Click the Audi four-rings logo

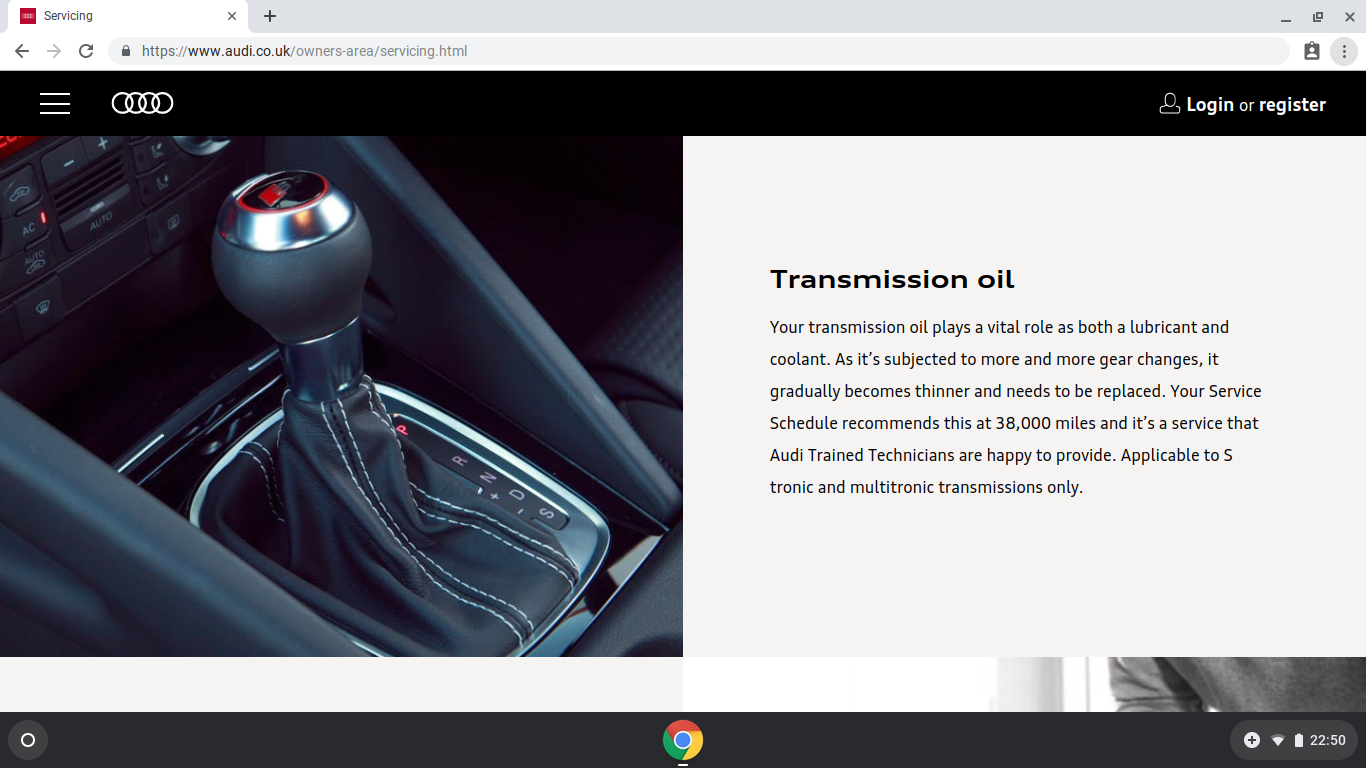tap(142, 103)
